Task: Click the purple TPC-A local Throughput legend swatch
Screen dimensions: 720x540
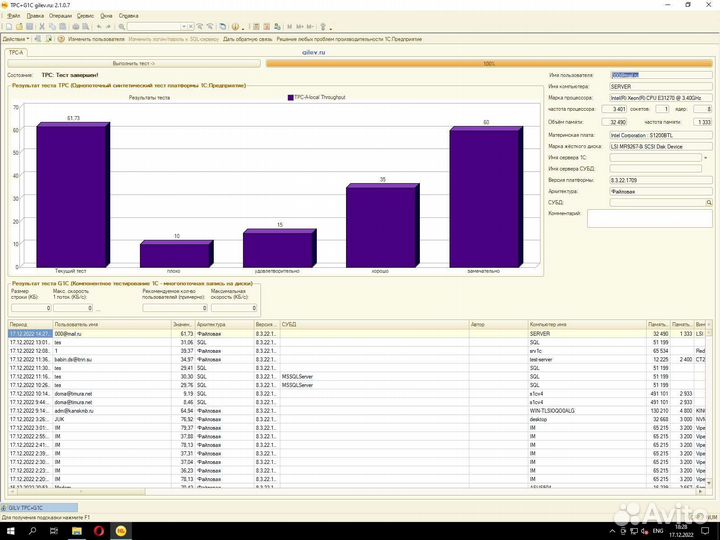Action: click(x=290, y=98)
